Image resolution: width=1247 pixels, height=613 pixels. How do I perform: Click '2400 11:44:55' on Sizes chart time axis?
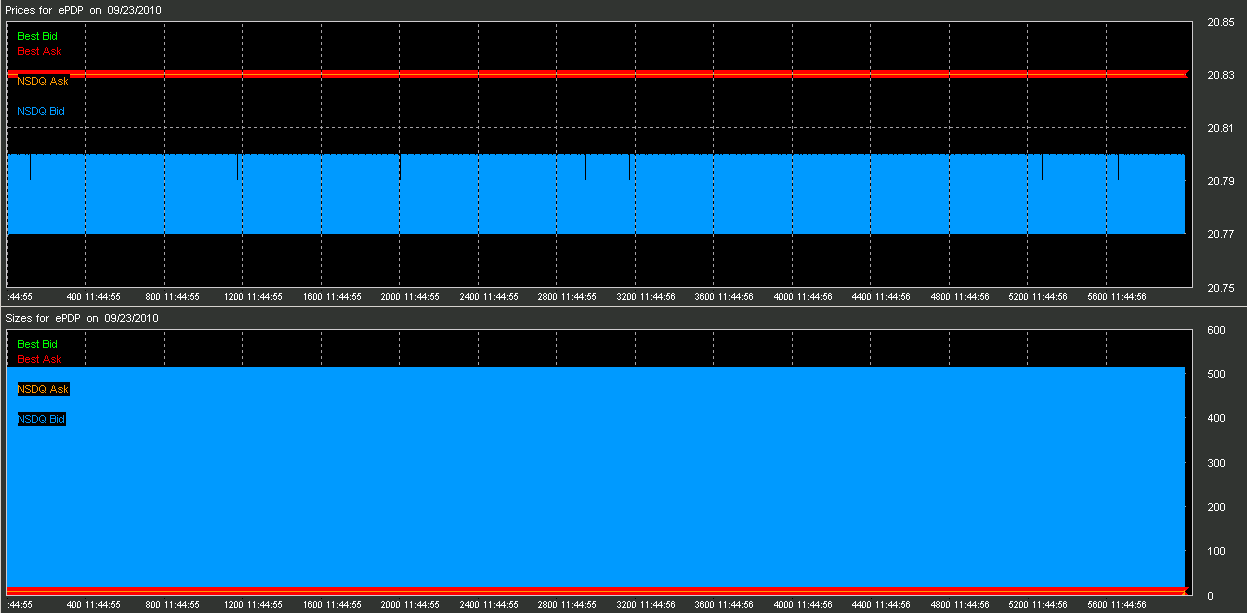(489, 605)
